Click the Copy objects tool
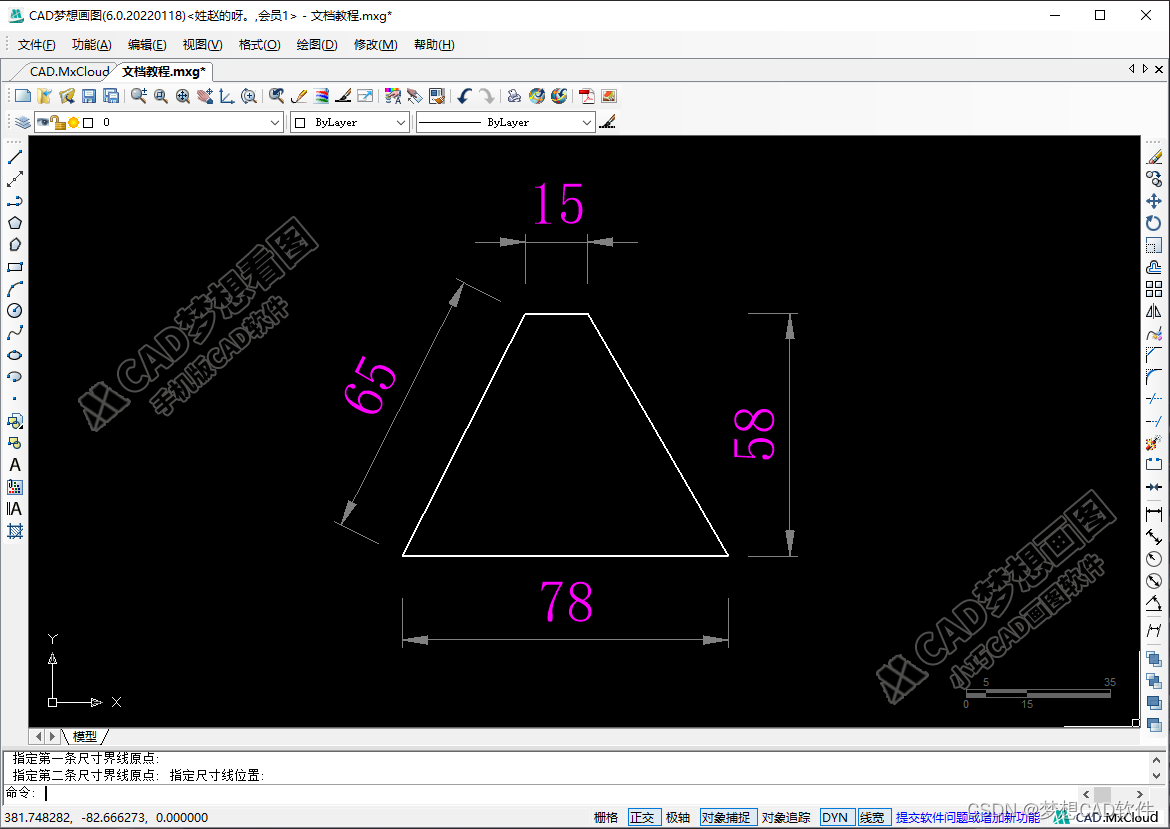The height and width of the screenshot is (829, 1170). pyautogui.click(x=1154, y=179)
